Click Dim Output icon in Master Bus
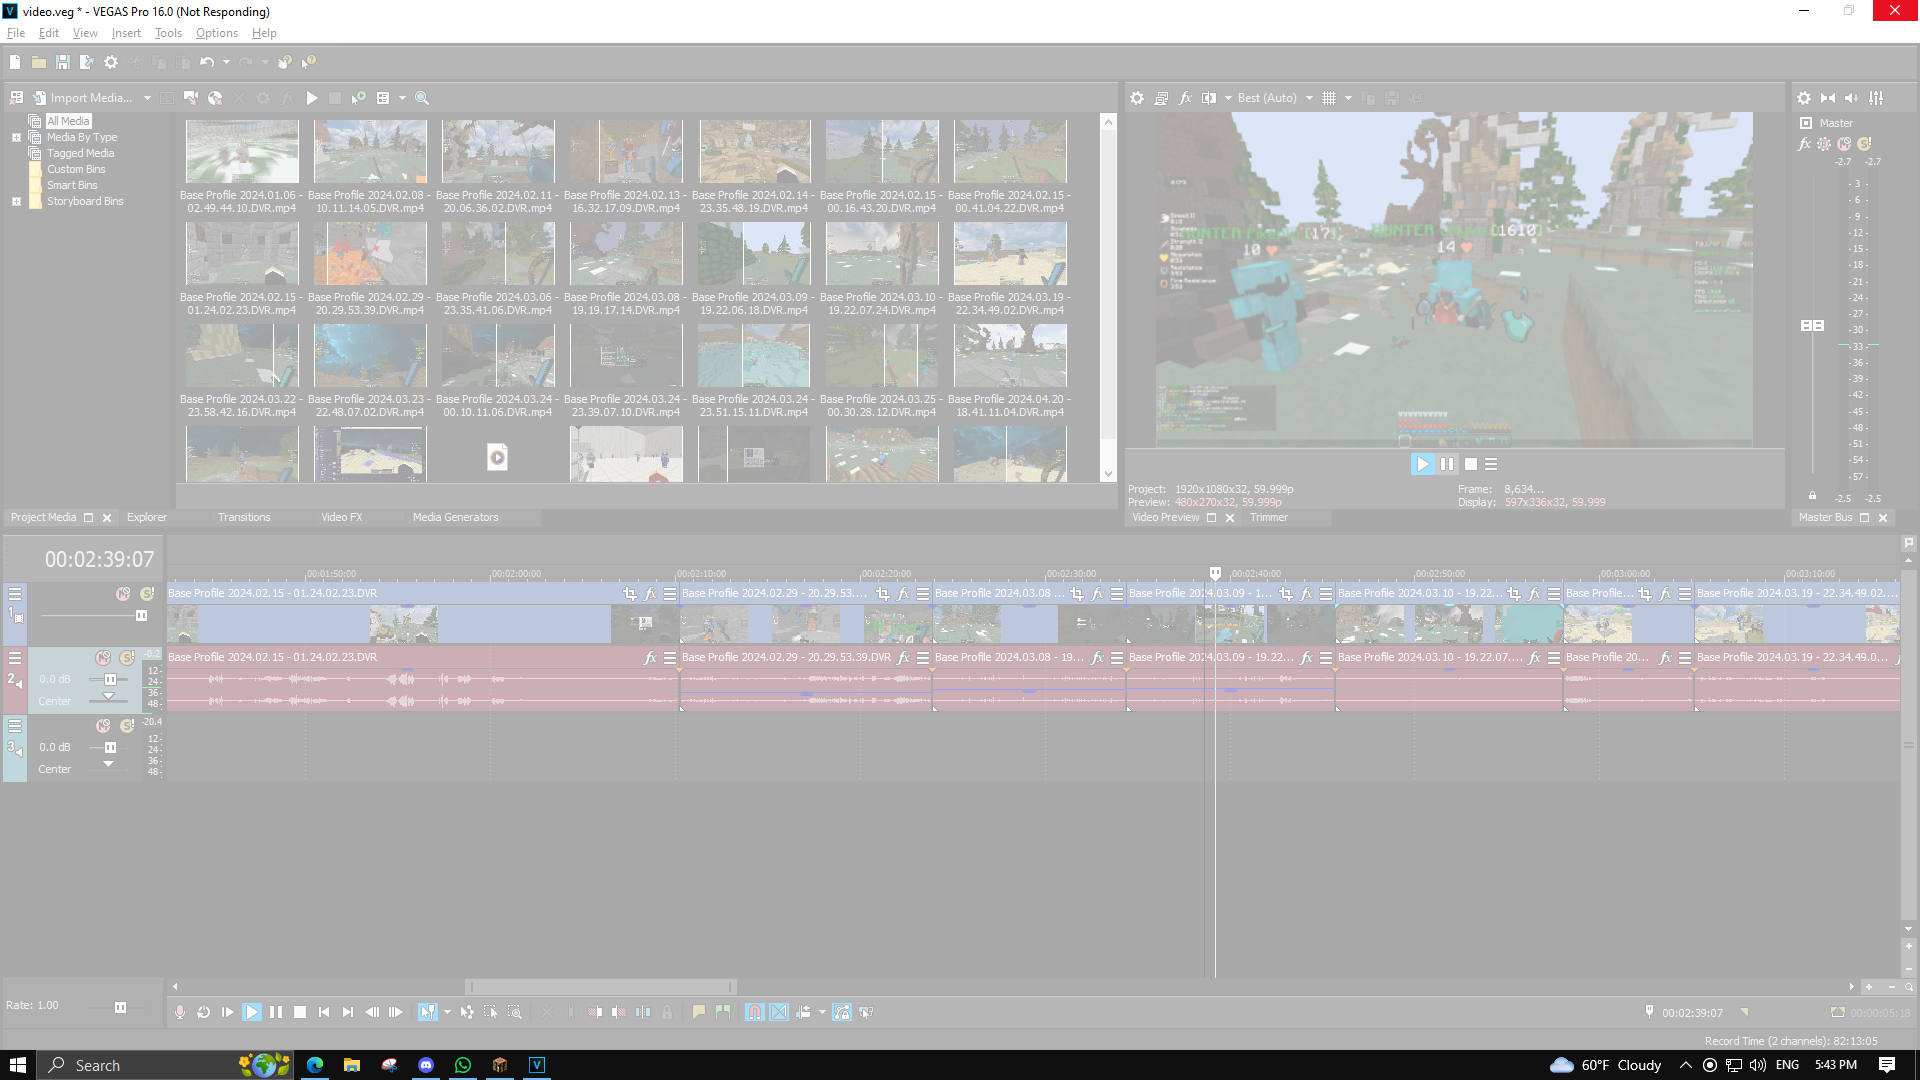 1852,98
